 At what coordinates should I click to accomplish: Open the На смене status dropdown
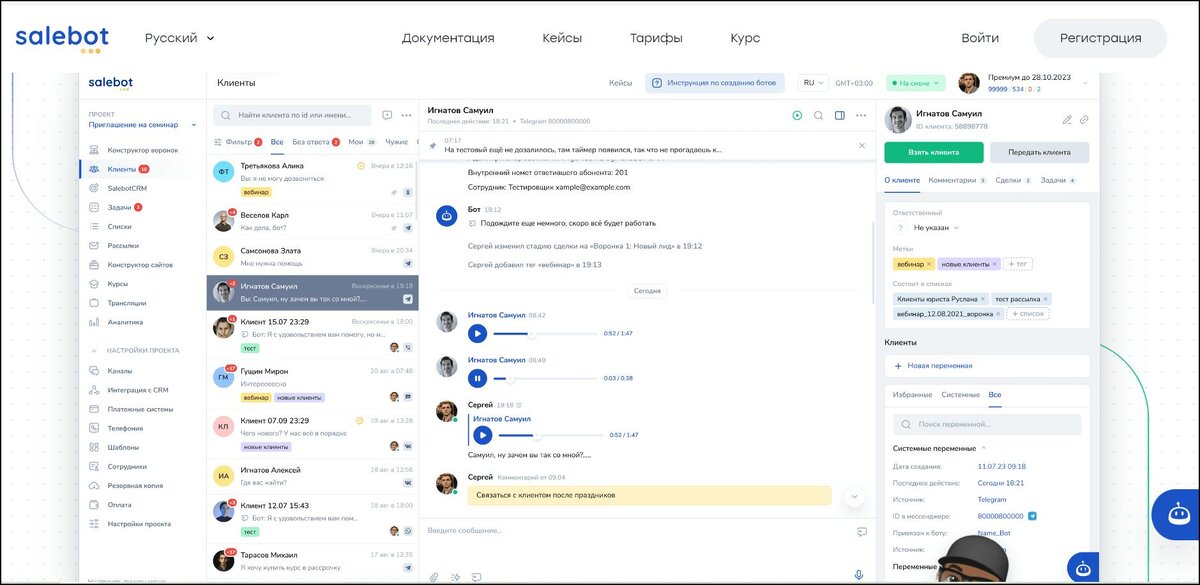[917, 84]
